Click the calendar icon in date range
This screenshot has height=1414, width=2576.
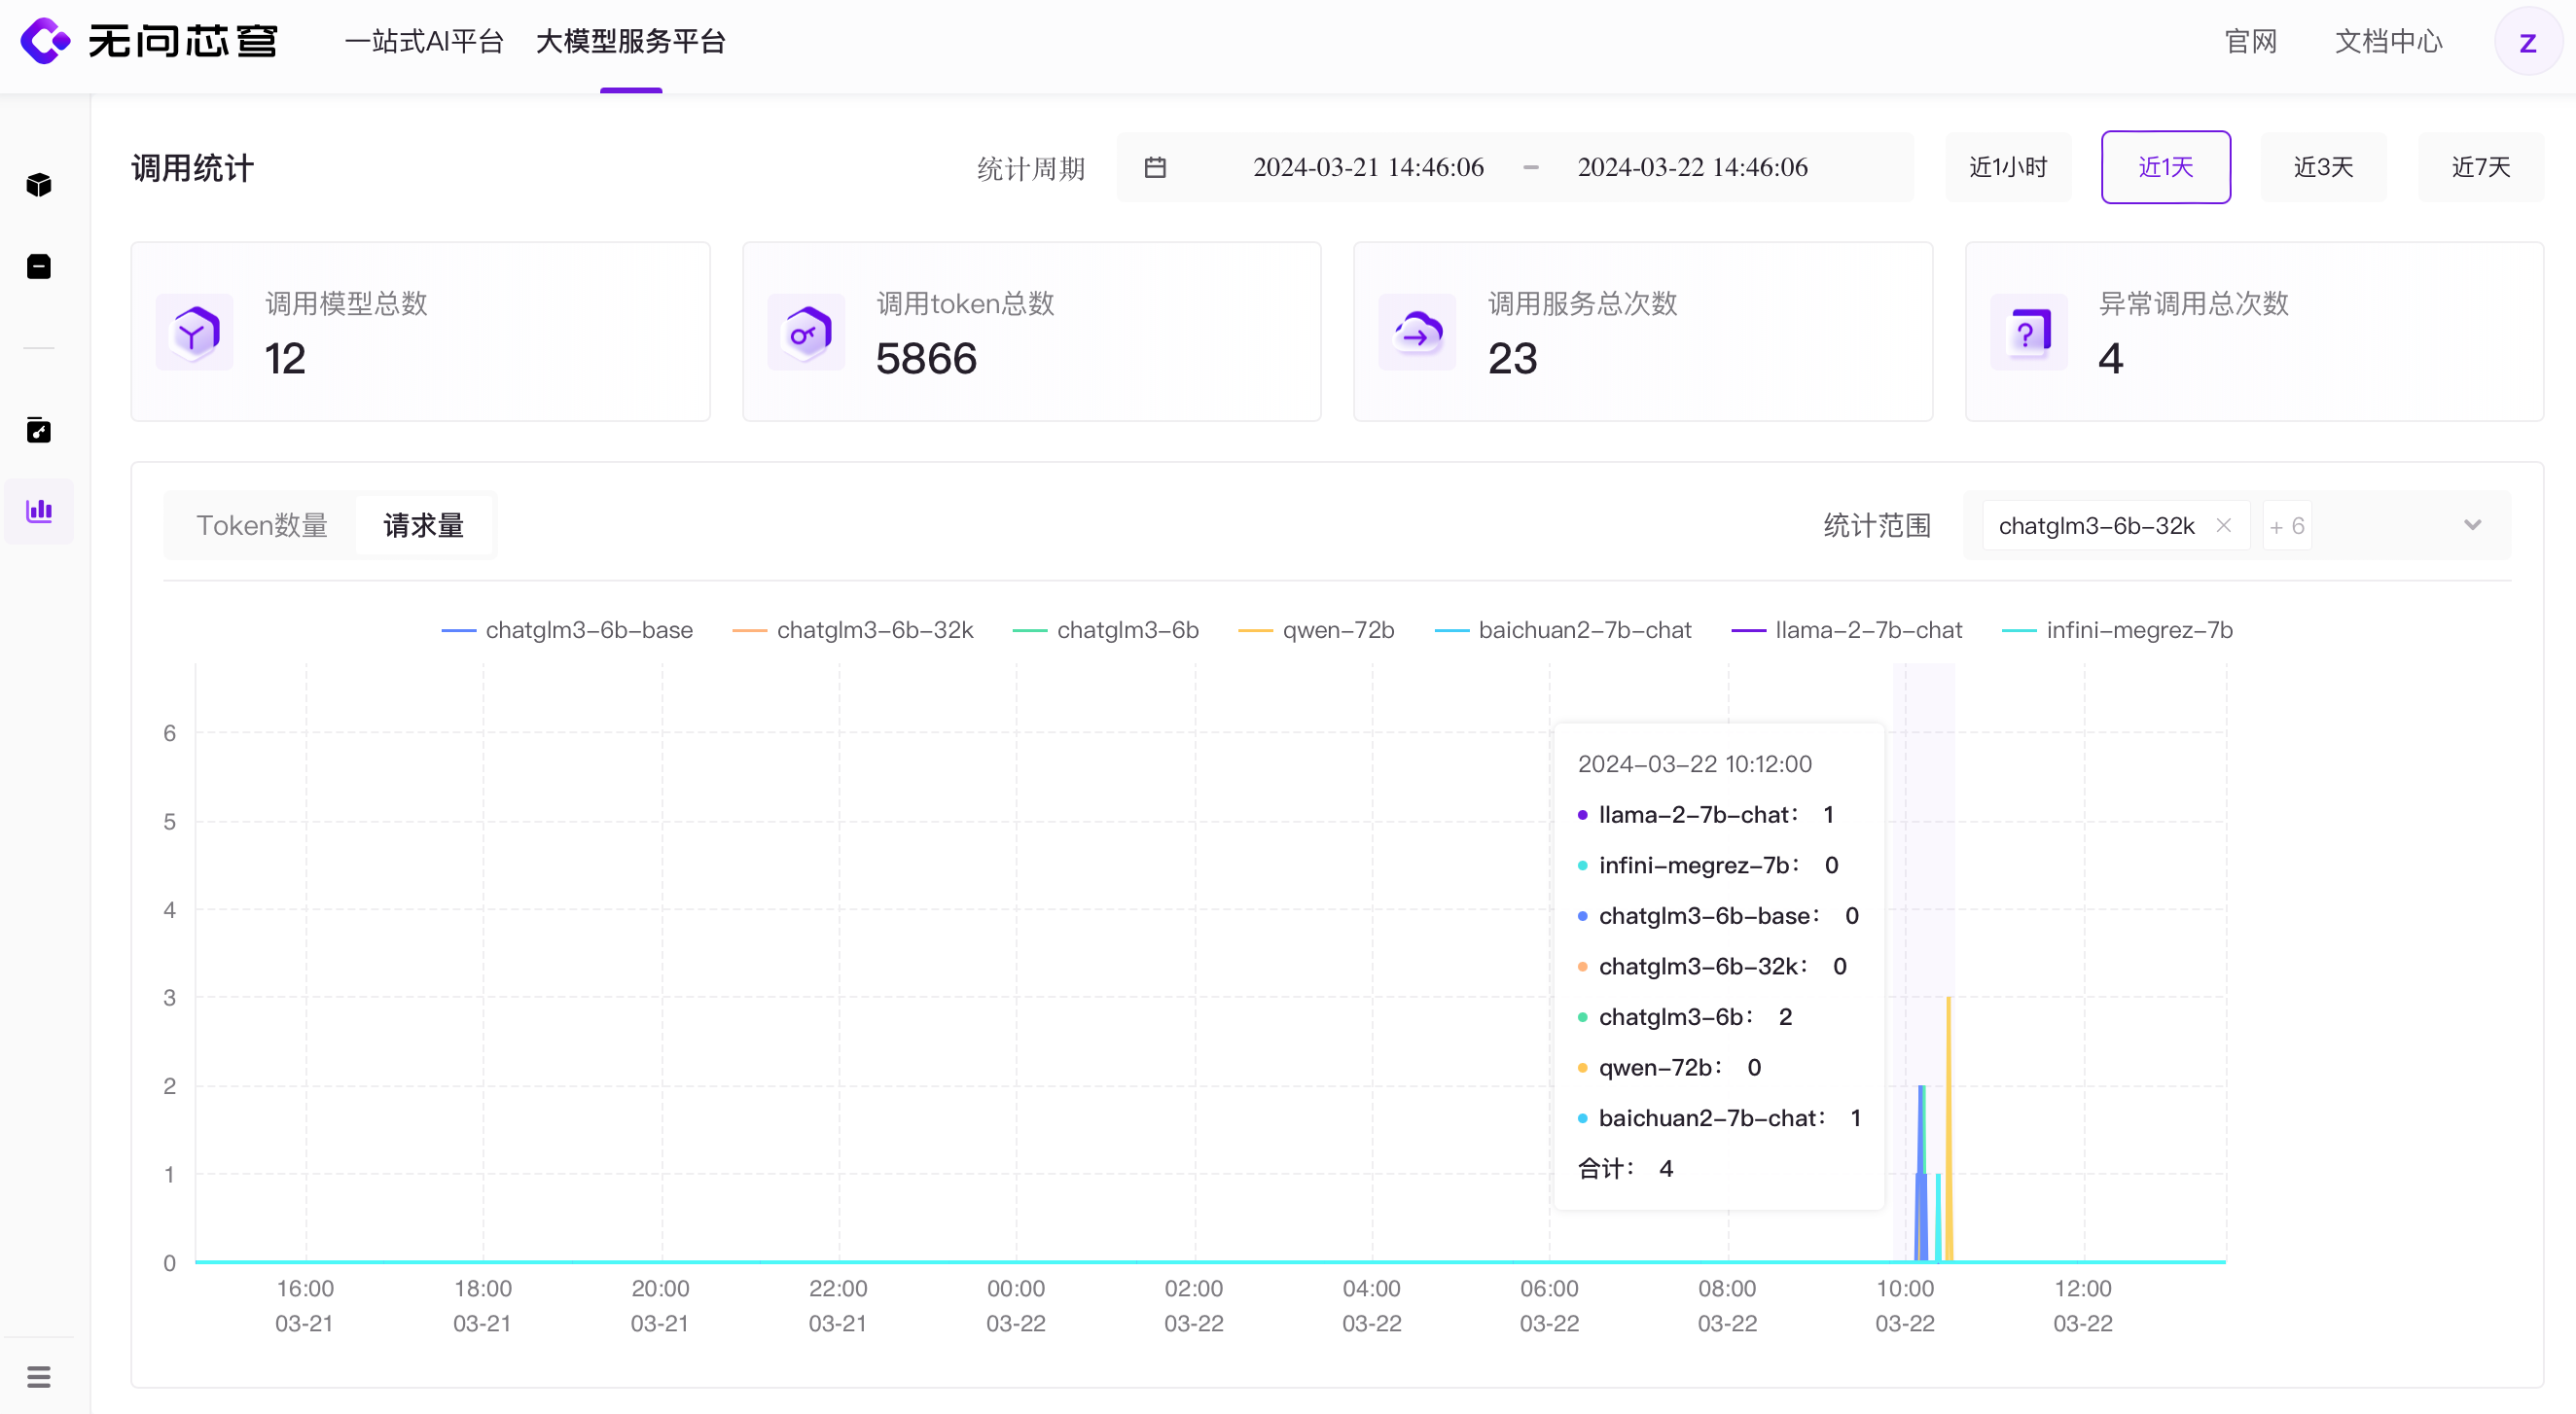(1155, 167)
